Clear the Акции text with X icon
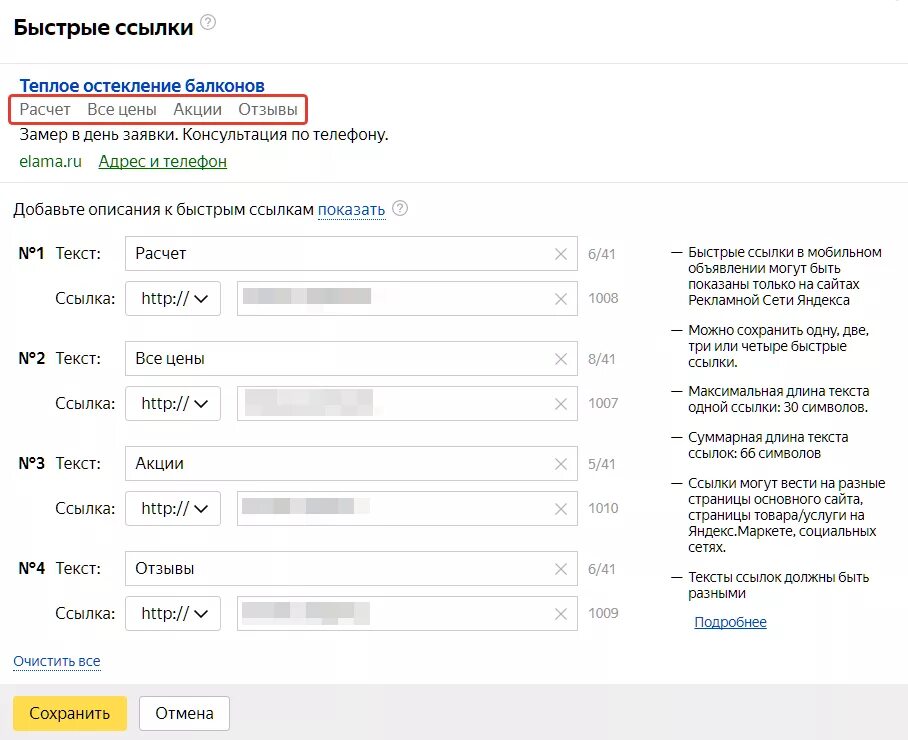 (561, 464)
